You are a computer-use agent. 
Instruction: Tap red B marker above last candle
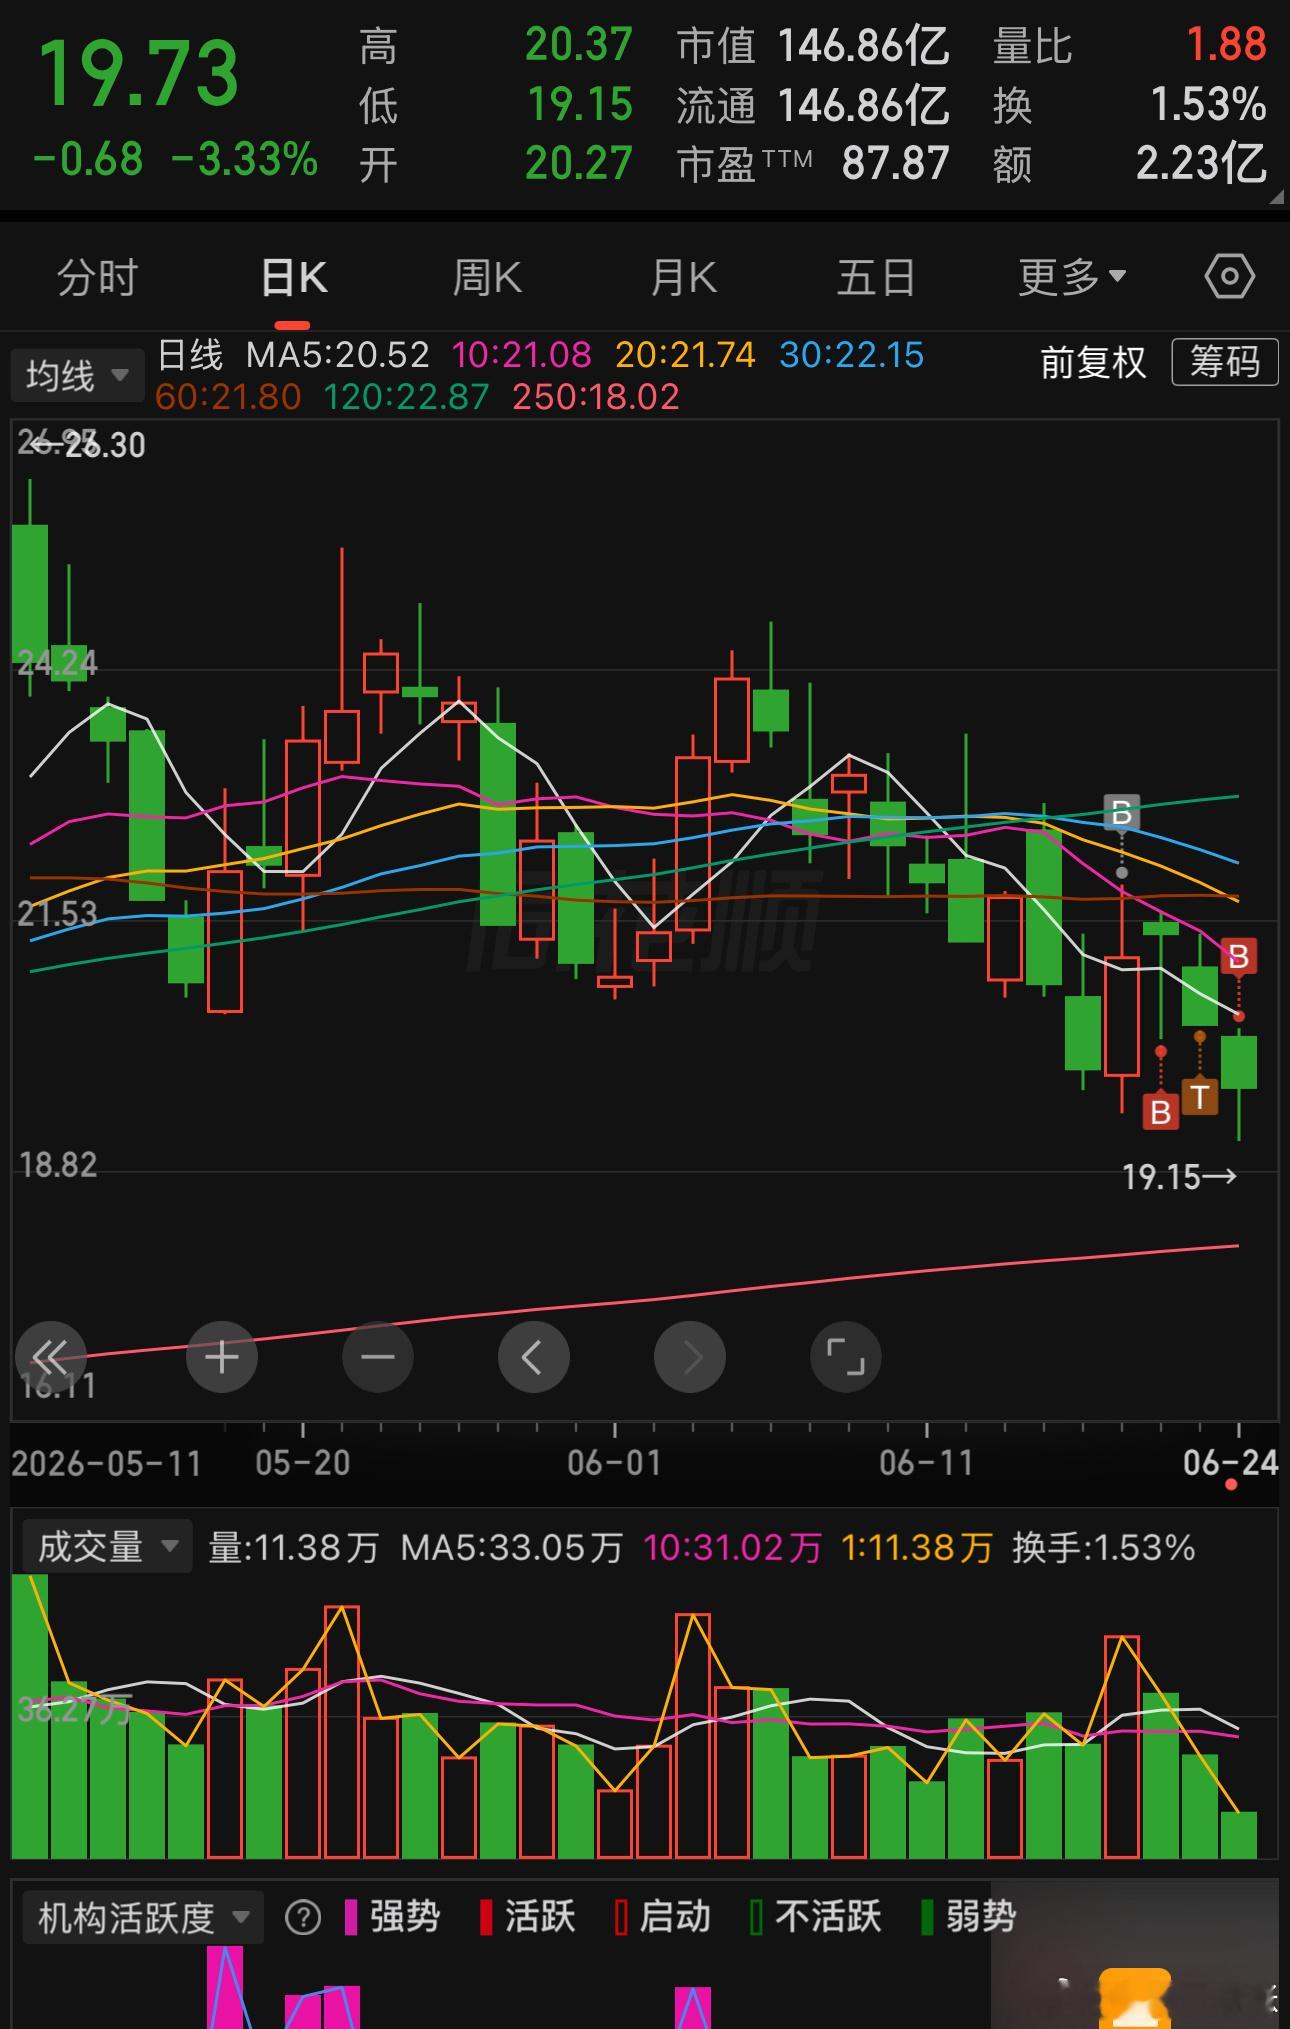tap(1239, 957)
